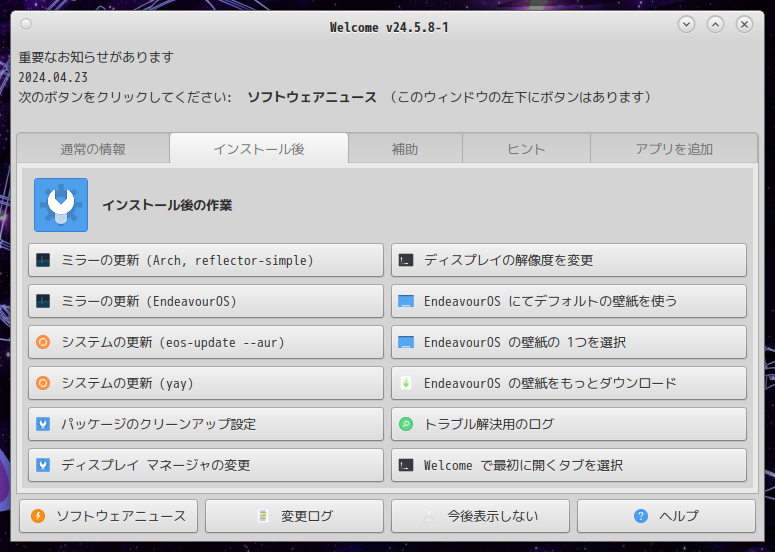775x552 pixels.
Task: Apply EndeavourOS にてデフォルトの壁紙を使う
Action: (569, 301)
